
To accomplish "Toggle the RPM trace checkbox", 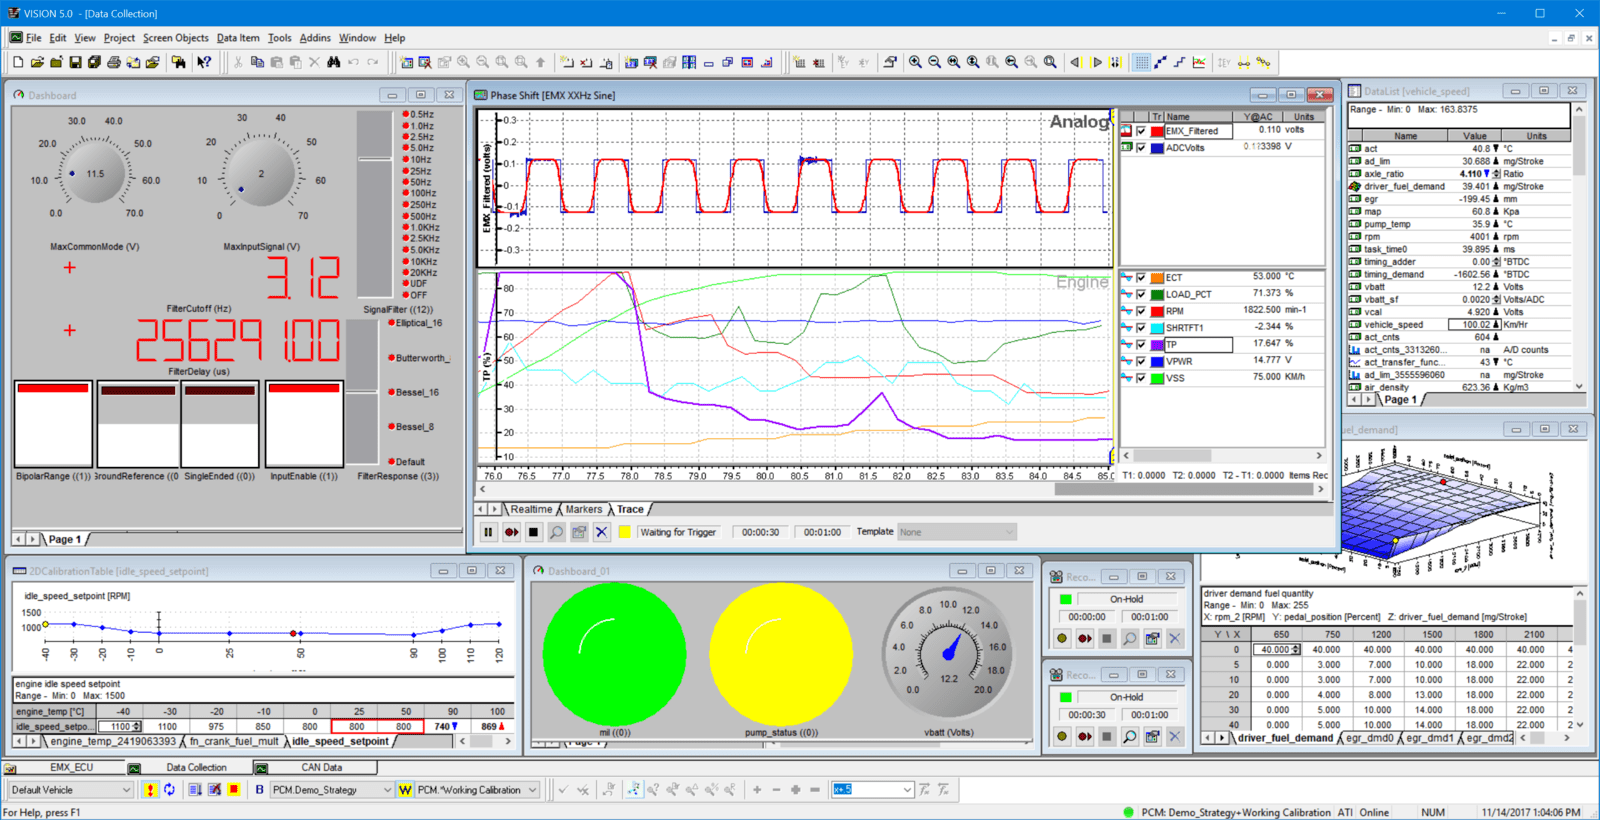I will point(1141,311).
